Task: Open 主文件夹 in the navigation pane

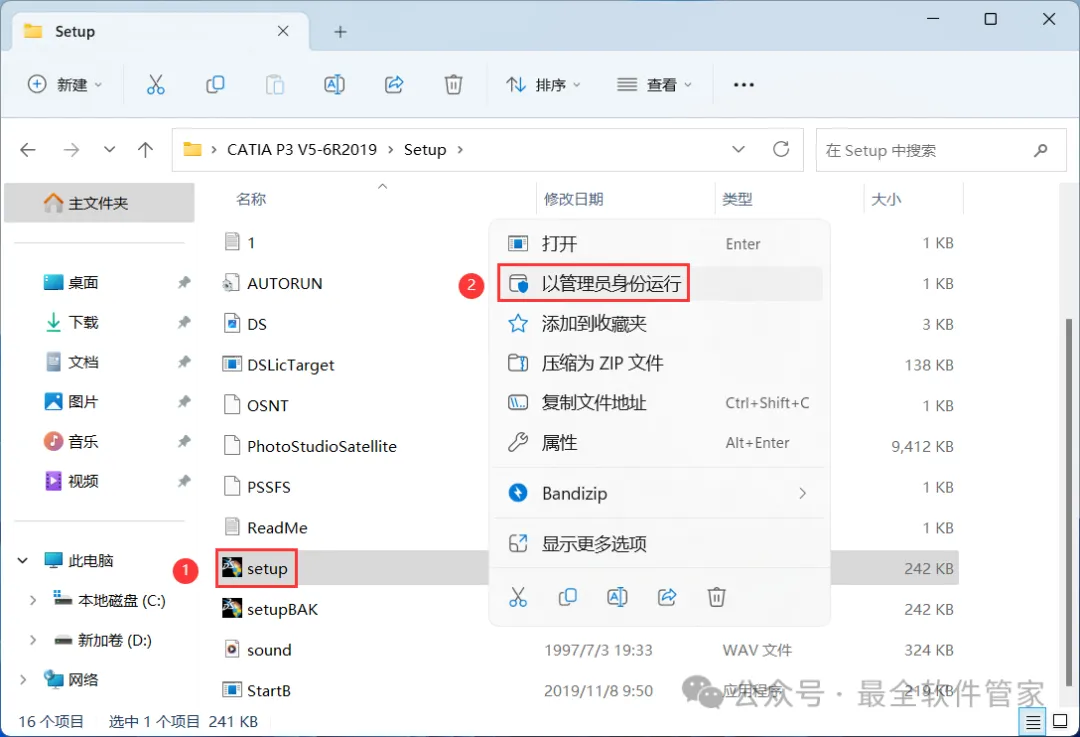Action: tap(99, 203)
